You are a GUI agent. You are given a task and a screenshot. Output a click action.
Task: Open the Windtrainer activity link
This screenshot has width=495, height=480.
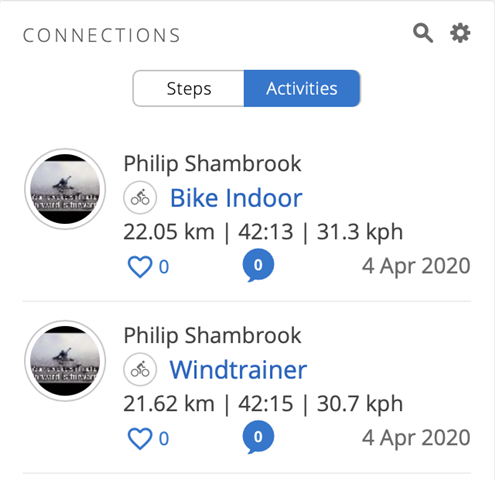click(x=238, y=370)
